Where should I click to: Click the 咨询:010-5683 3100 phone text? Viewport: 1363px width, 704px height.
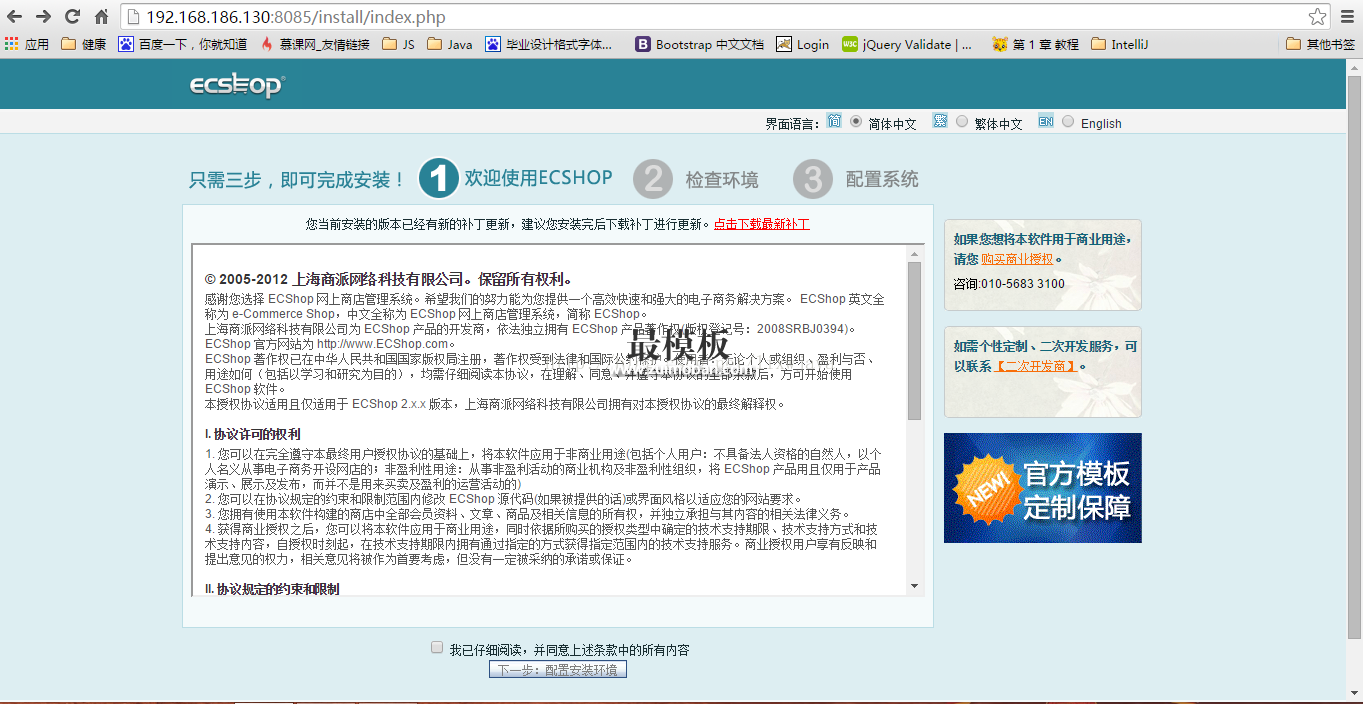tap(1009, 284)
